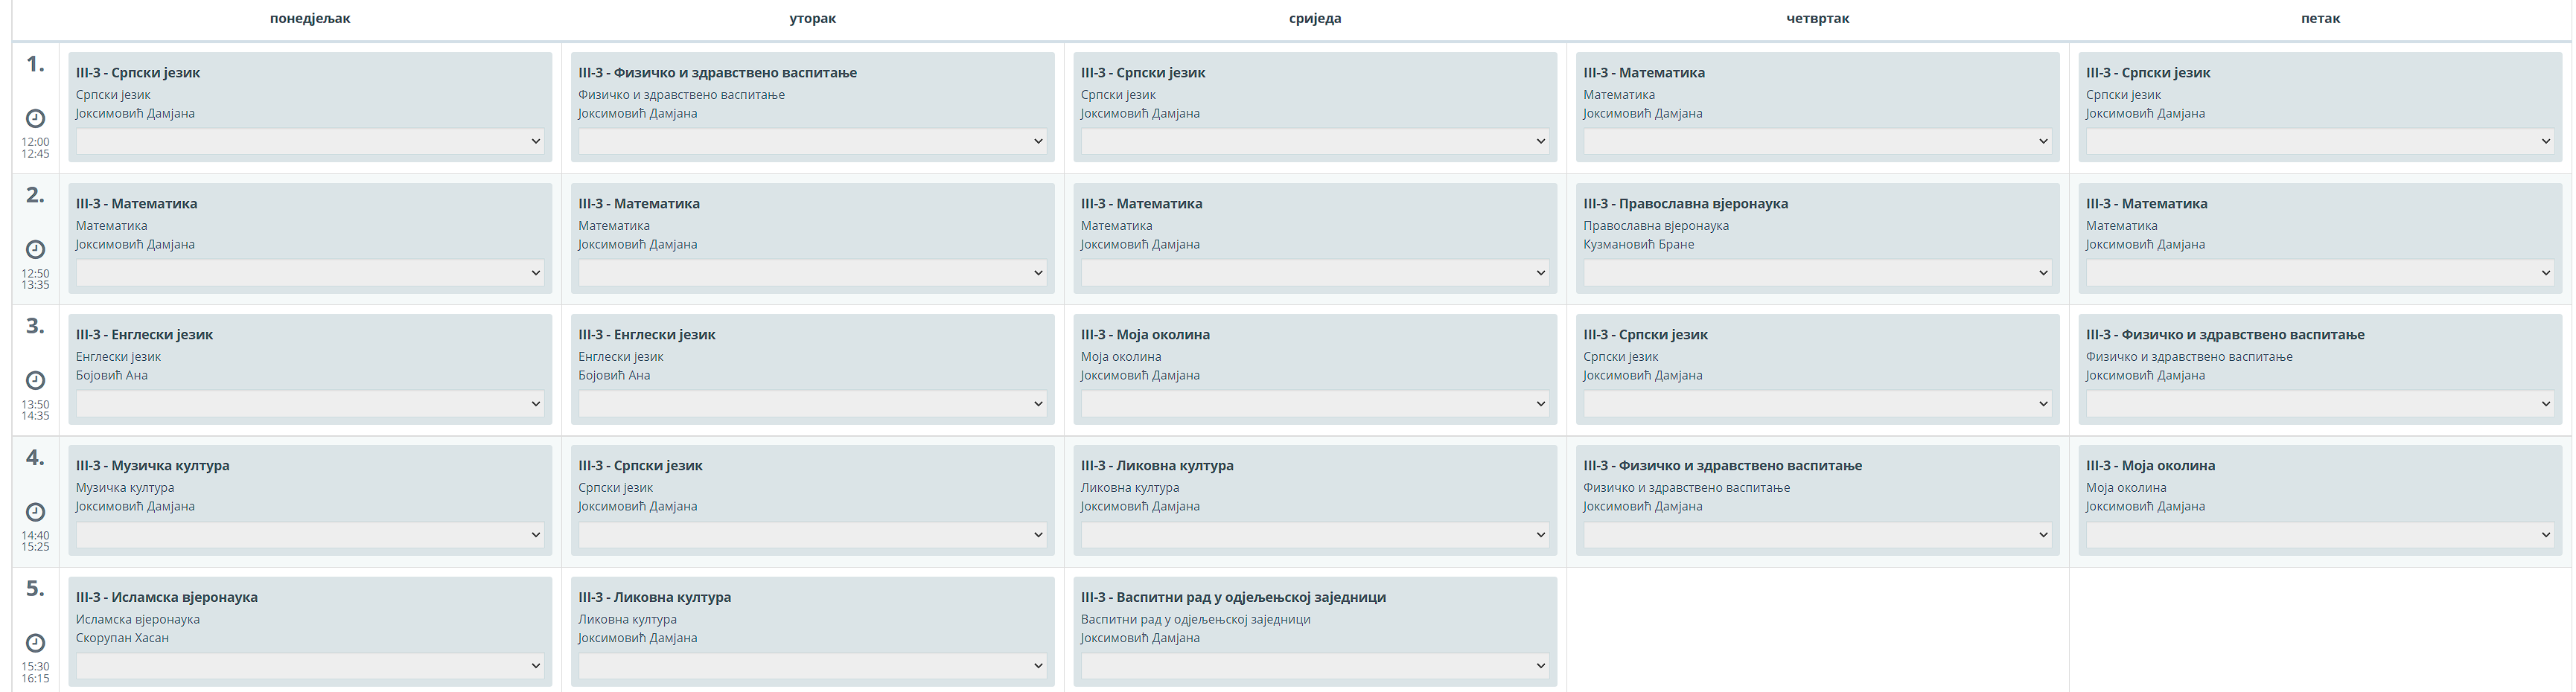The image size is (2576, 692).
Task: Open Friday Моја околина dropdown
Action: coord(2319,534)
